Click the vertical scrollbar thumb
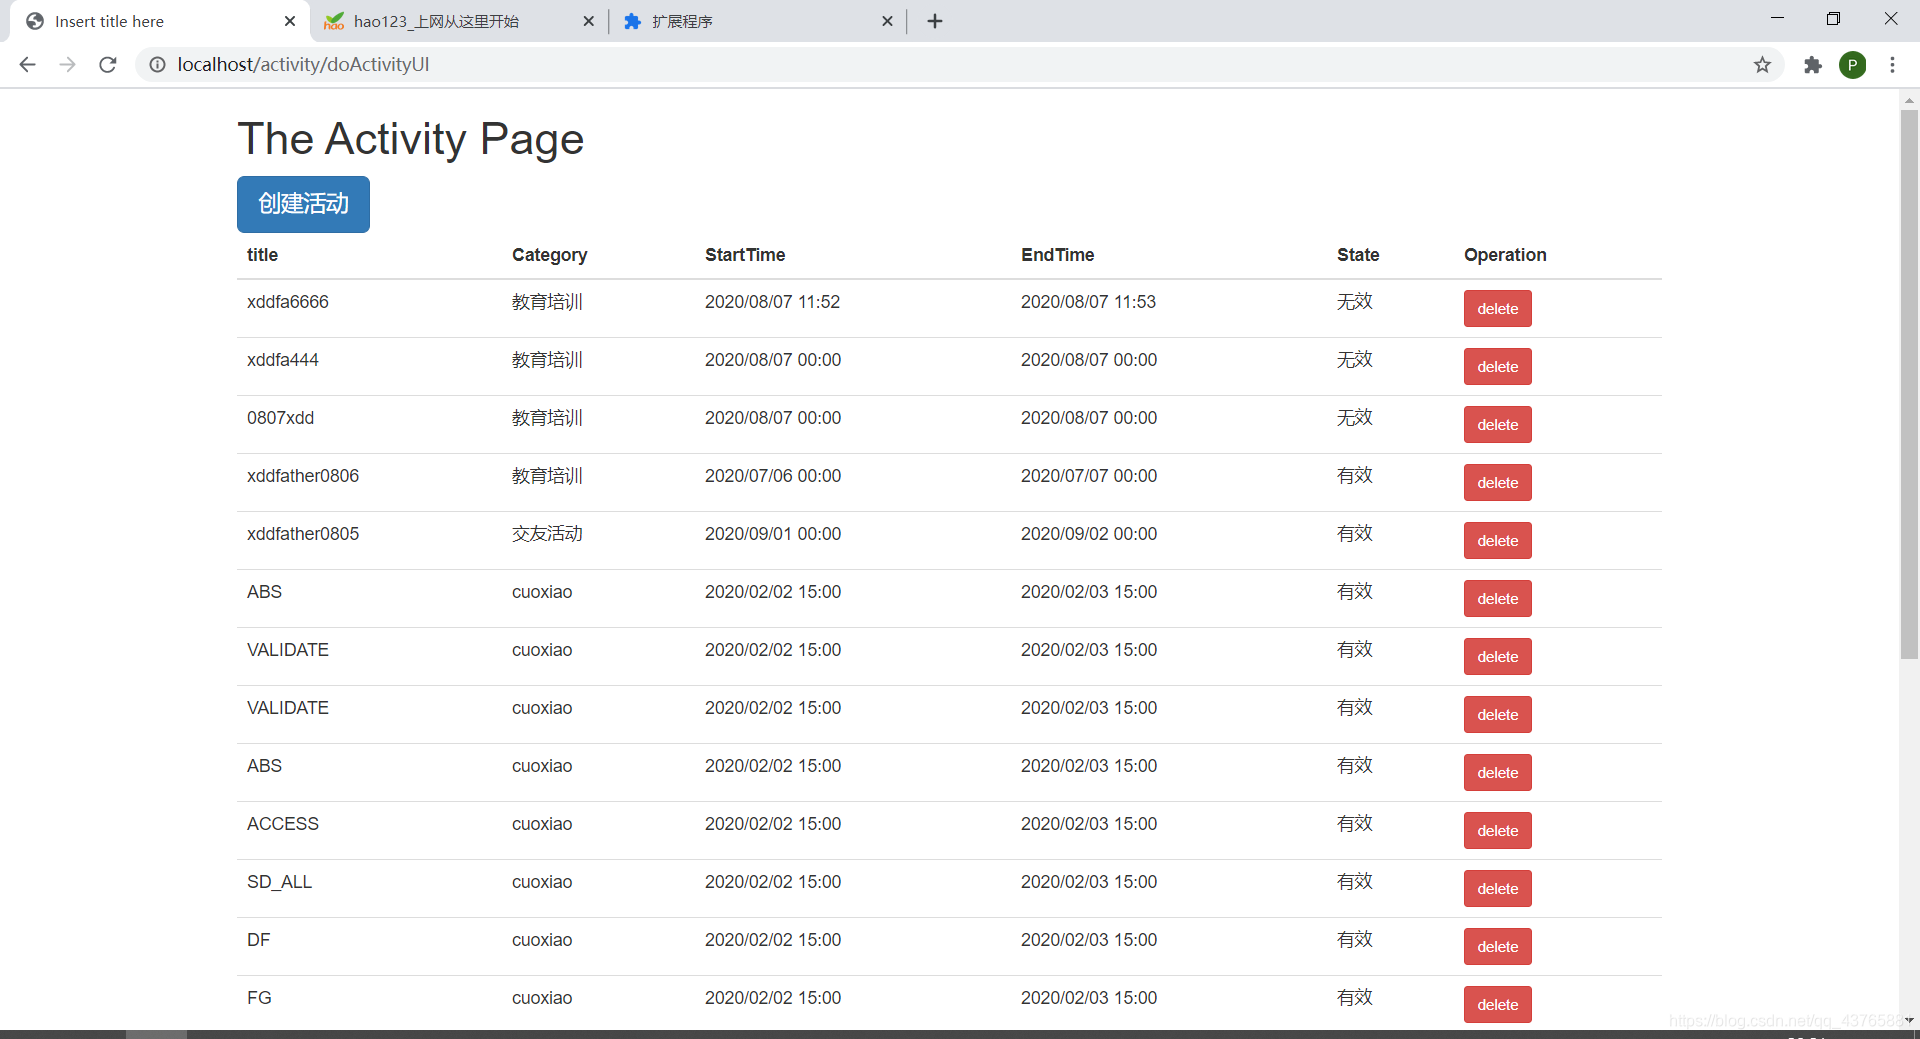Viewport: 1920px width, 1039px height. point(1909,385)
